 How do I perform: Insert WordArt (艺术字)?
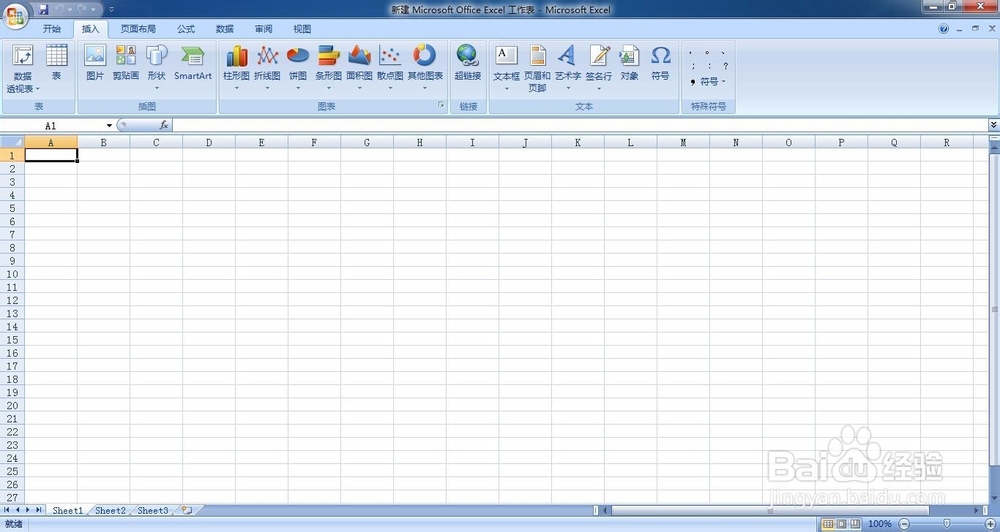click(568, 67)
